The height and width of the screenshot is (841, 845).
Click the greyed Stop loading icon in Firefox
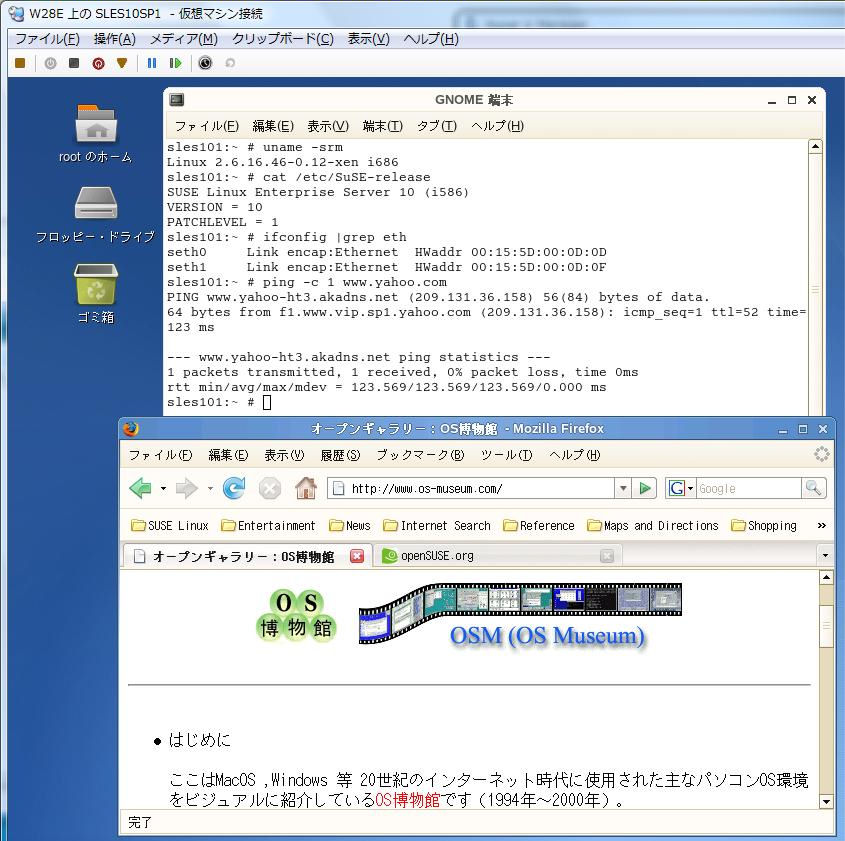pyautogui.click(x=269, y=489)
